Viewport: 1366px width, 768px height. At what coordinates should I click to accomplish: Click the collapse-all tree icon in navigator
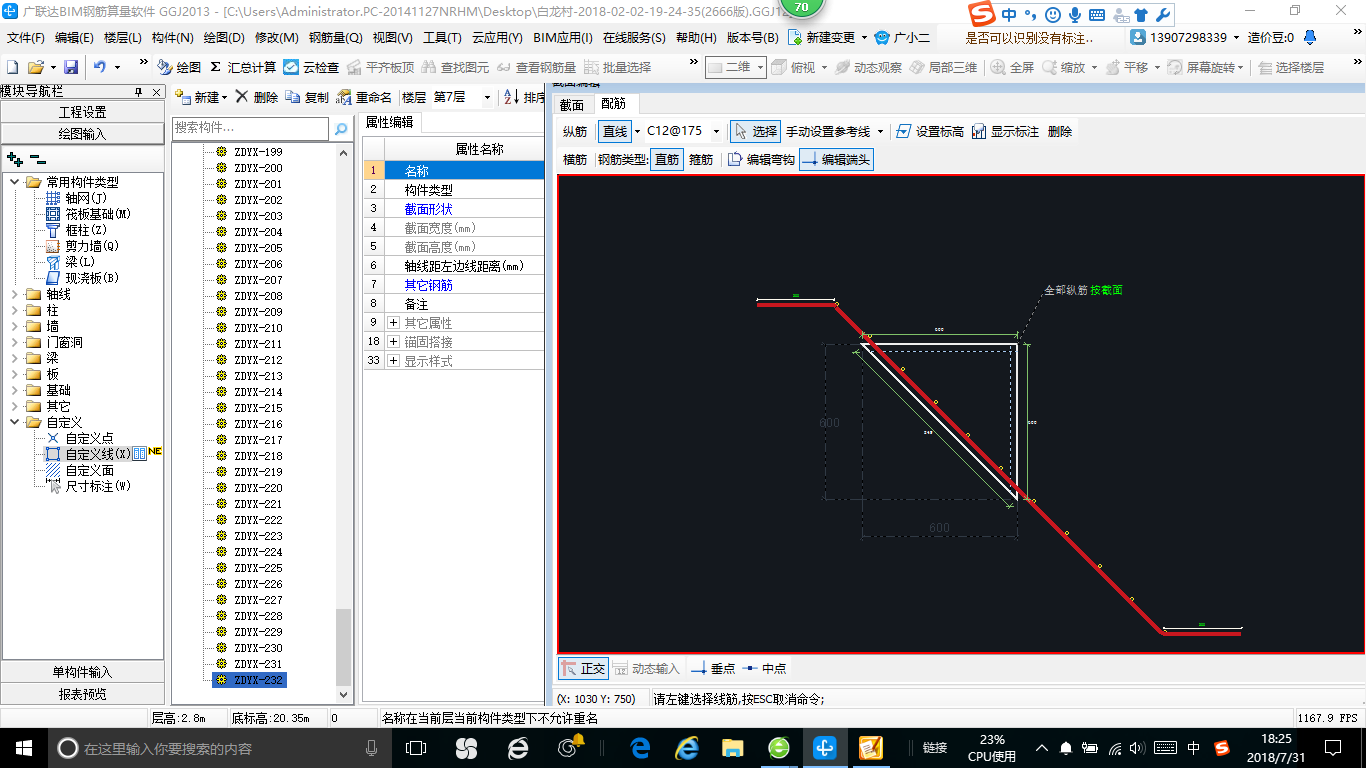click(37, 158)
